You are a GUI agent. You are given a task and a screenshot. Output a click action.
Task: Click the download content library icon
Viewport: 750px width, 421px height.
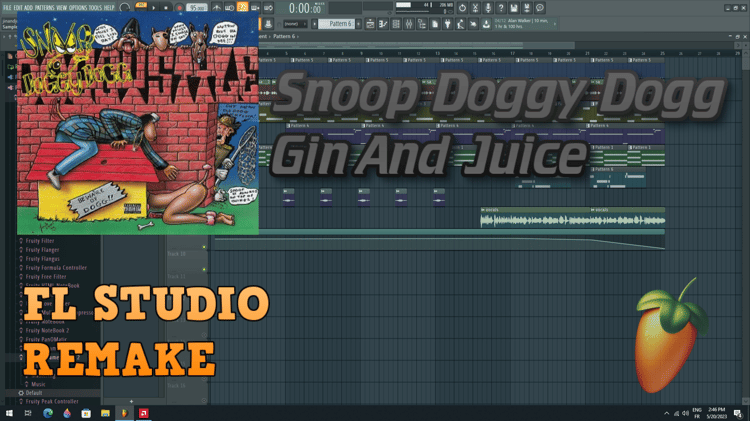[486, 24]
